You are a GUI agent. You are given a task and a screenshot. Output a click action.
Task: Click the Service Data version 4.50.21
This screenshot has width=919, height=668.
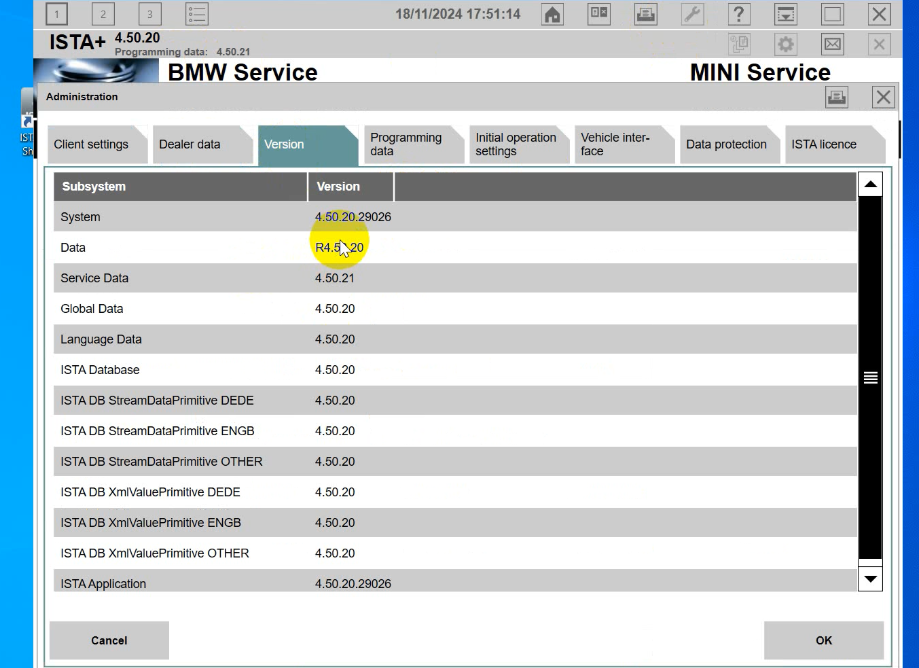335,278
